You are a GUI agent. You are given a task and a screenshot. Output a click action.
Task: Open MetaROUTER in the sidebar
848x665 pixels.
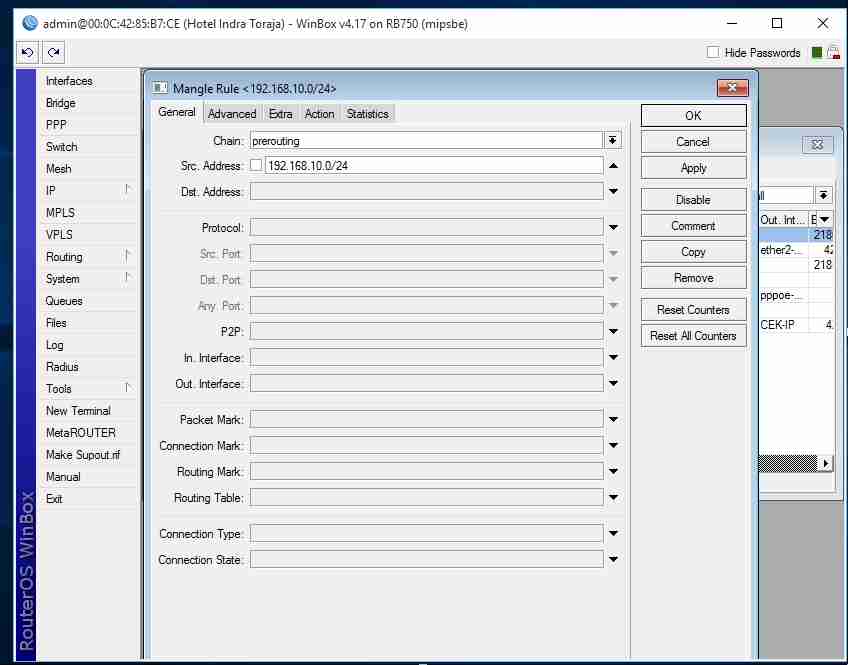[x=88, y=433]
